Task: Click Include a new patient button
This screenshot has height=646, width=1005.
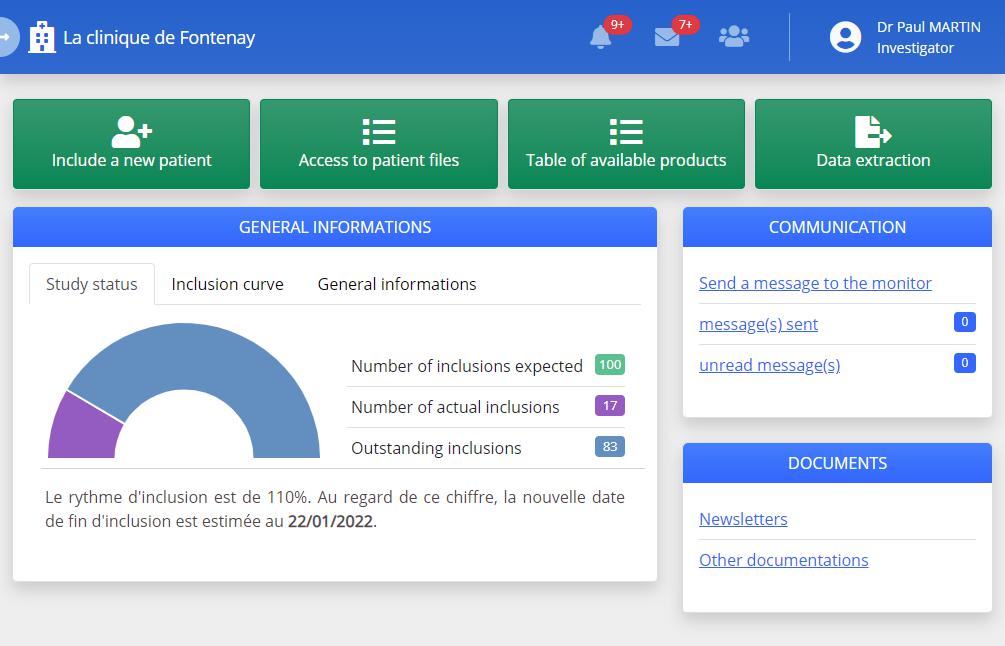Action: coord(131,144)
